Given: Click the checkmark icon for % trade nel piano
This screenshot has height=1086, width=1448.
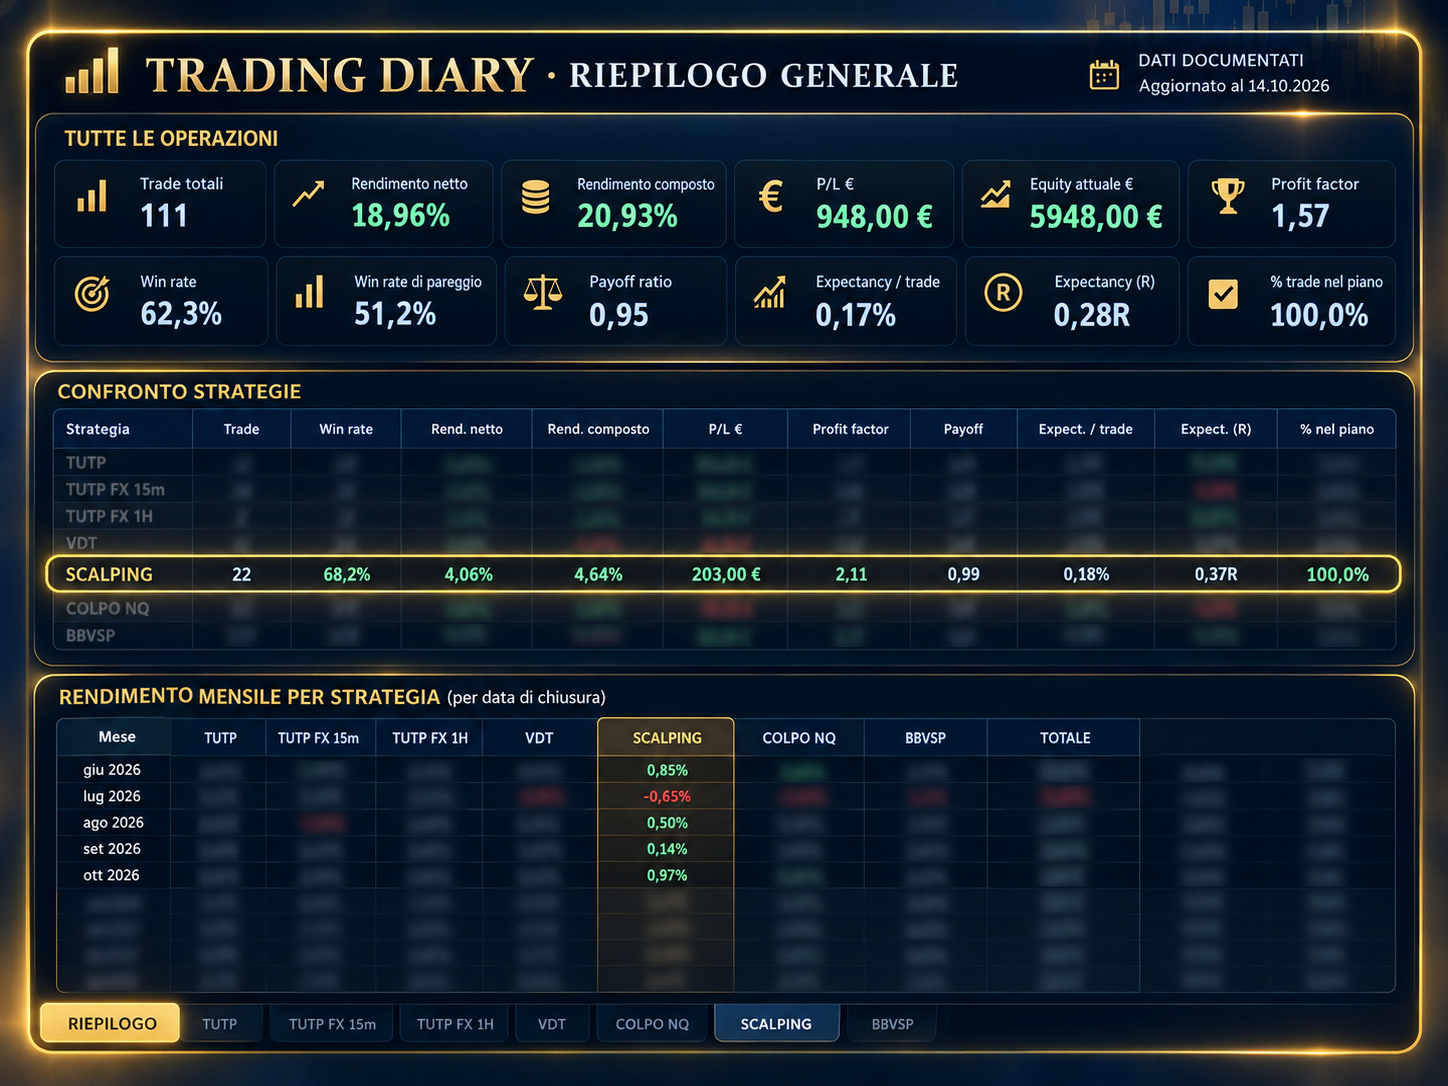Looking at the screenshot, I should point(1223,294).
